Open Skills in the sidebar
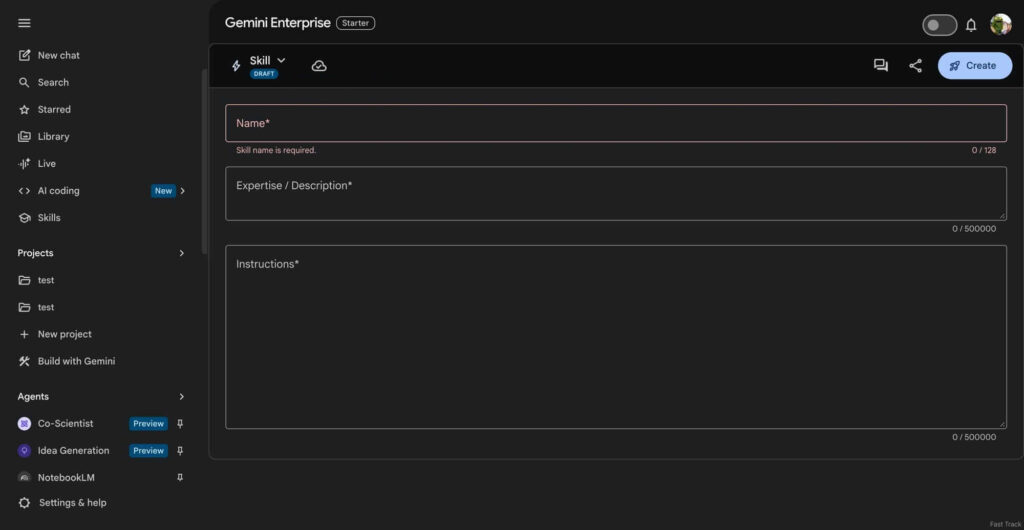Image resolution: width=1024 pixels, height=530 pixels. [x=49, y=218]
